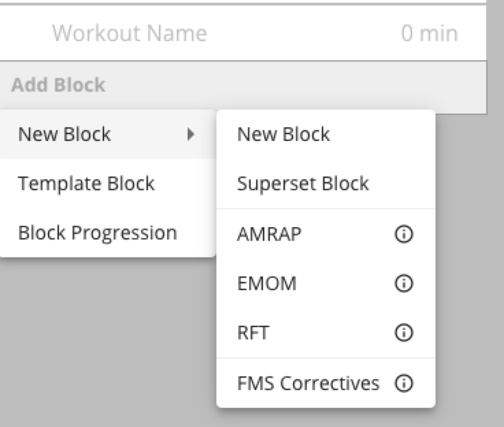Click the 0 min duration field

tap(429, 33)
